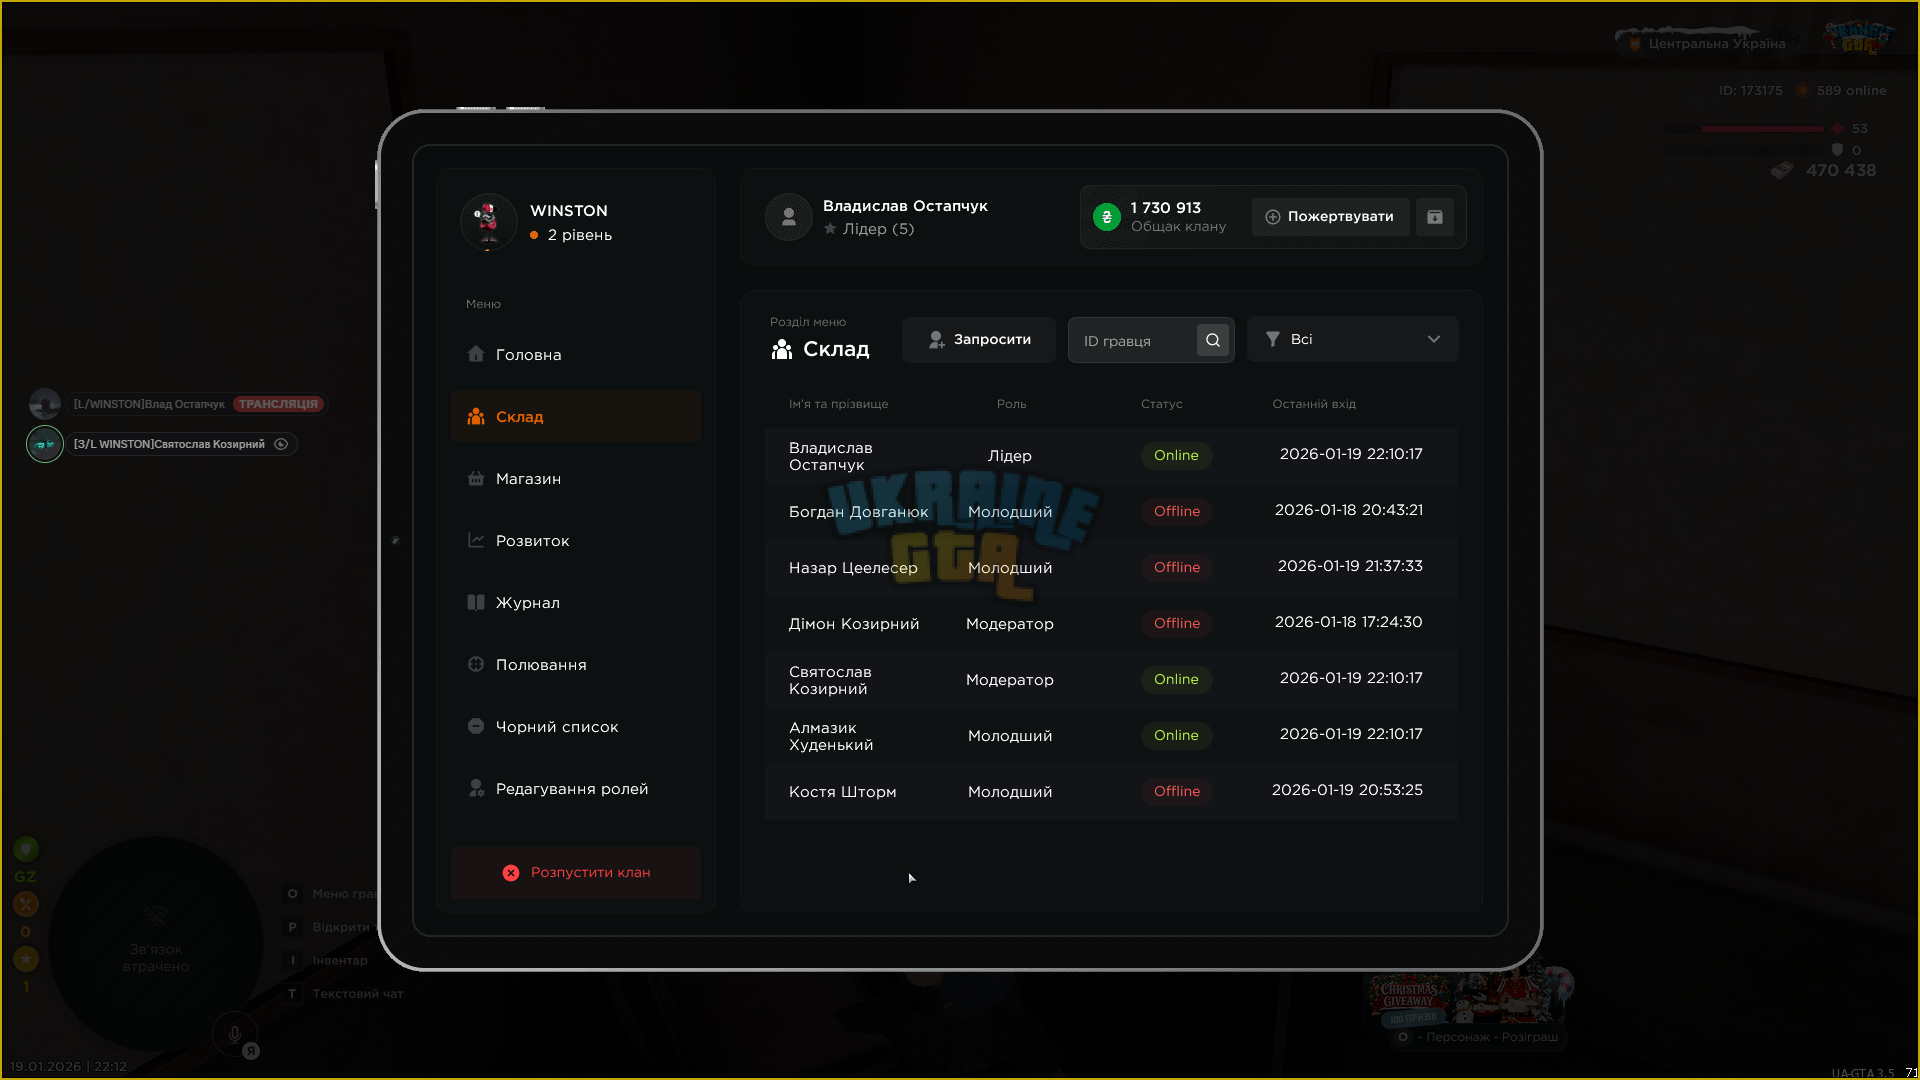
Task: Click the Лідер role cell
Action: [1010, 456]
